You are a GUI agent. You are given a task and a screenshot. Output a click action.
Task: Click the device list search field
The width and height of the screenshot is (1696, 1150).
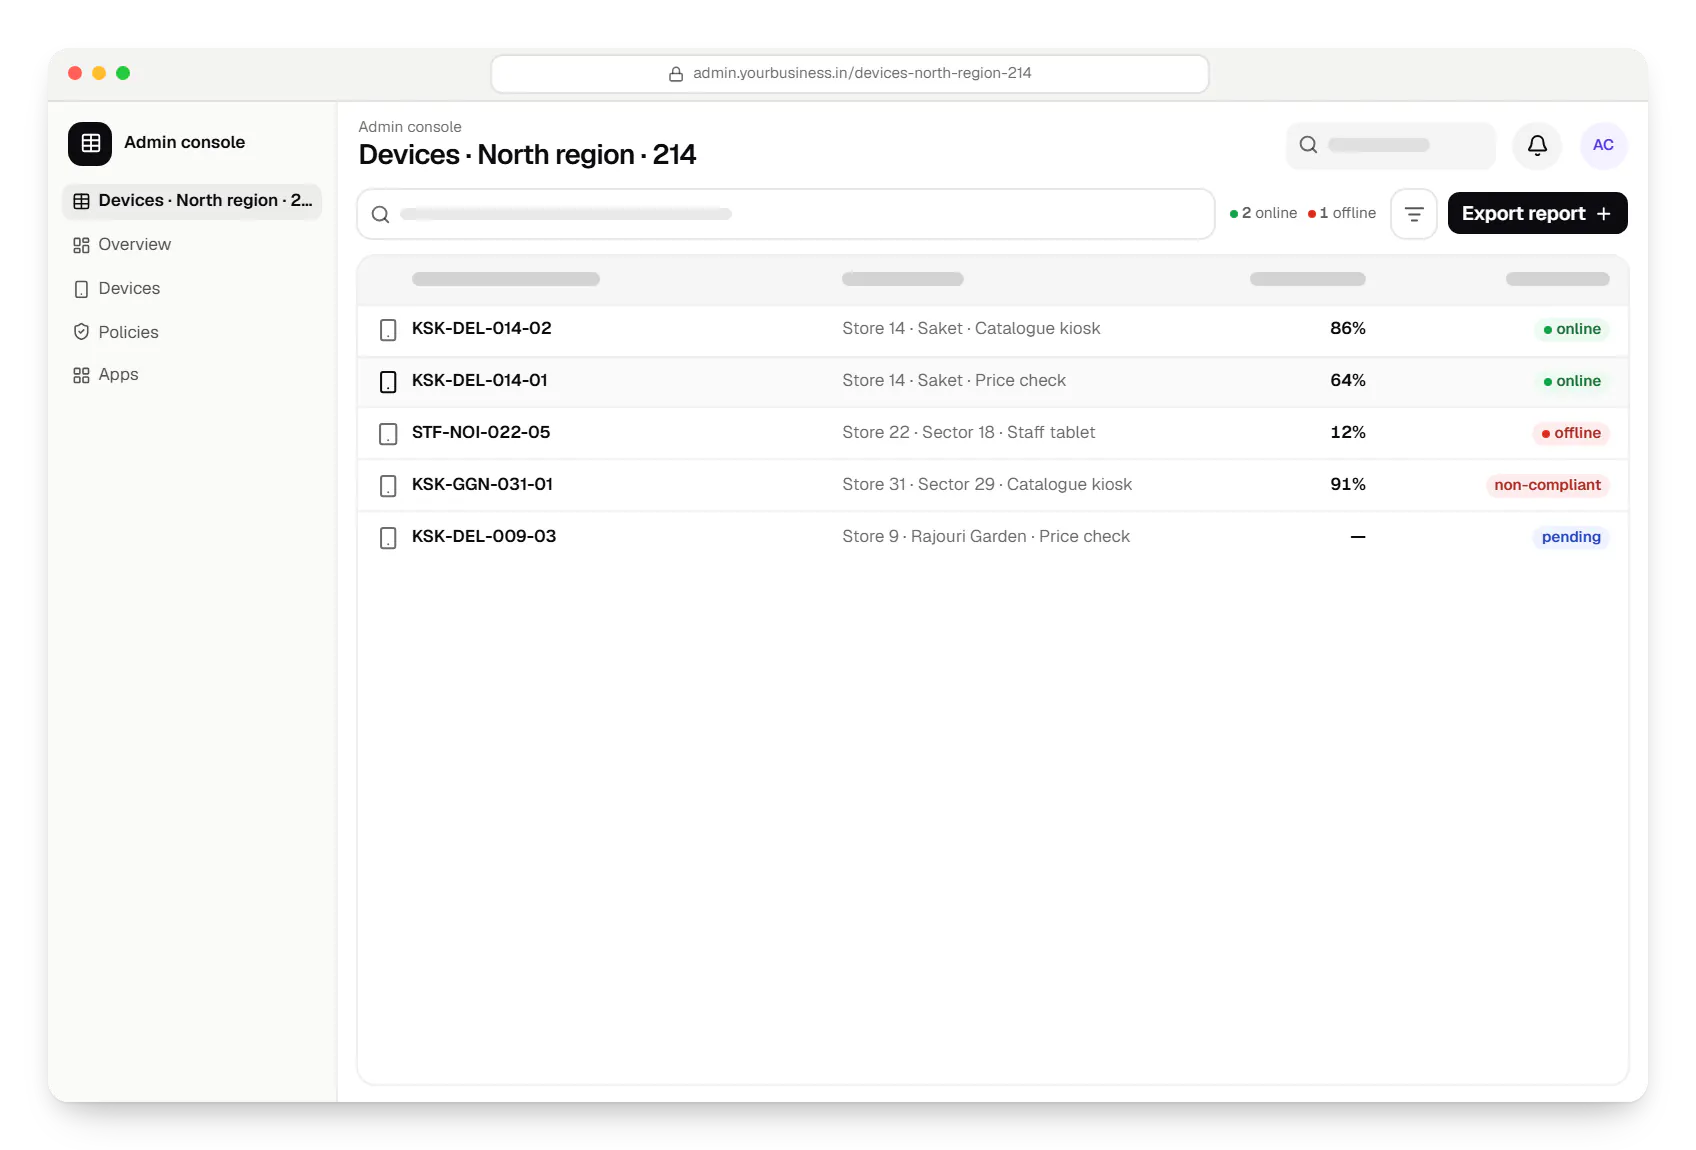[x=786, y=214]
